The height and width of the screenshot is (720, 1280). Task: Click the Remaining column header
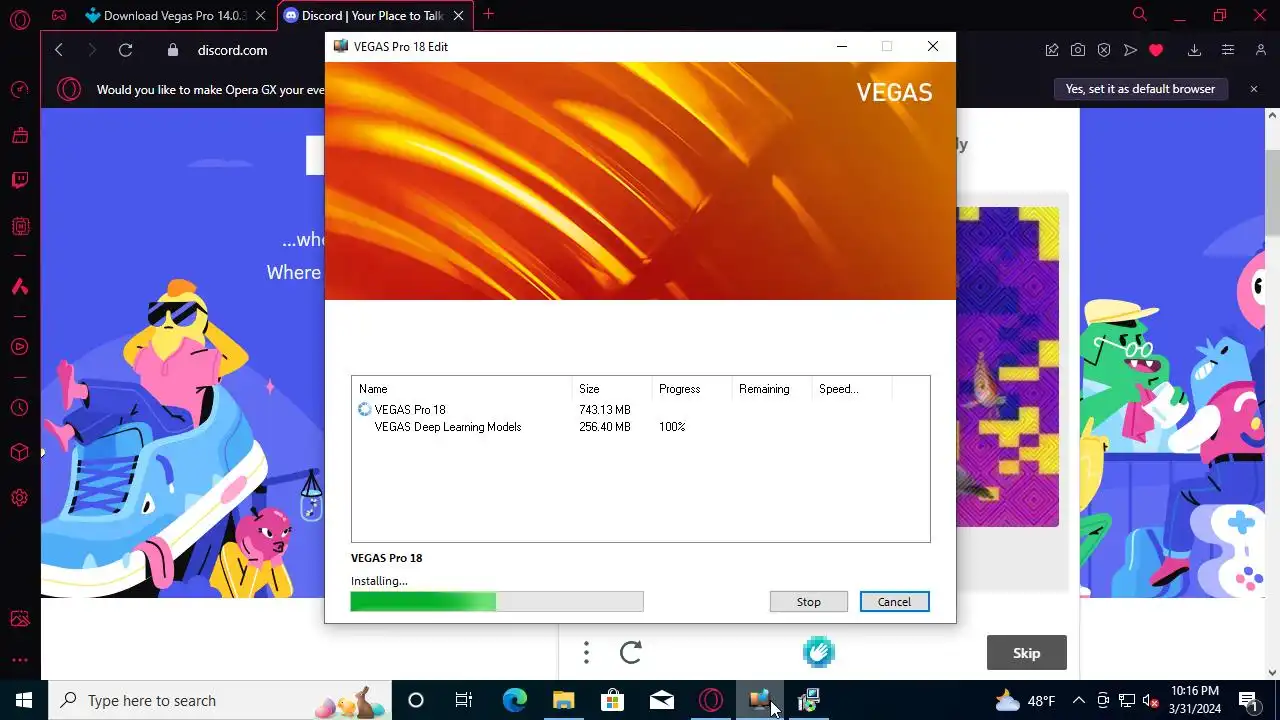click(x=772, y=389)
